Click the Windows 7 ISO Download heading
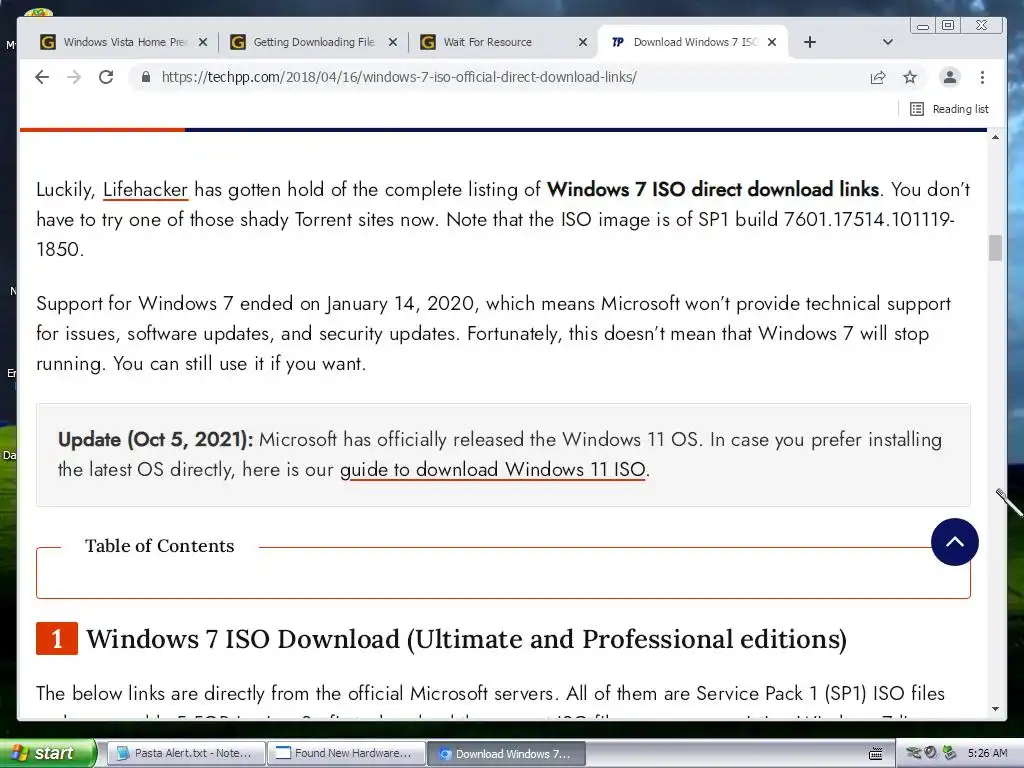Image resolution: width=1024 pixels, height=768 pixels. [466, 639]
